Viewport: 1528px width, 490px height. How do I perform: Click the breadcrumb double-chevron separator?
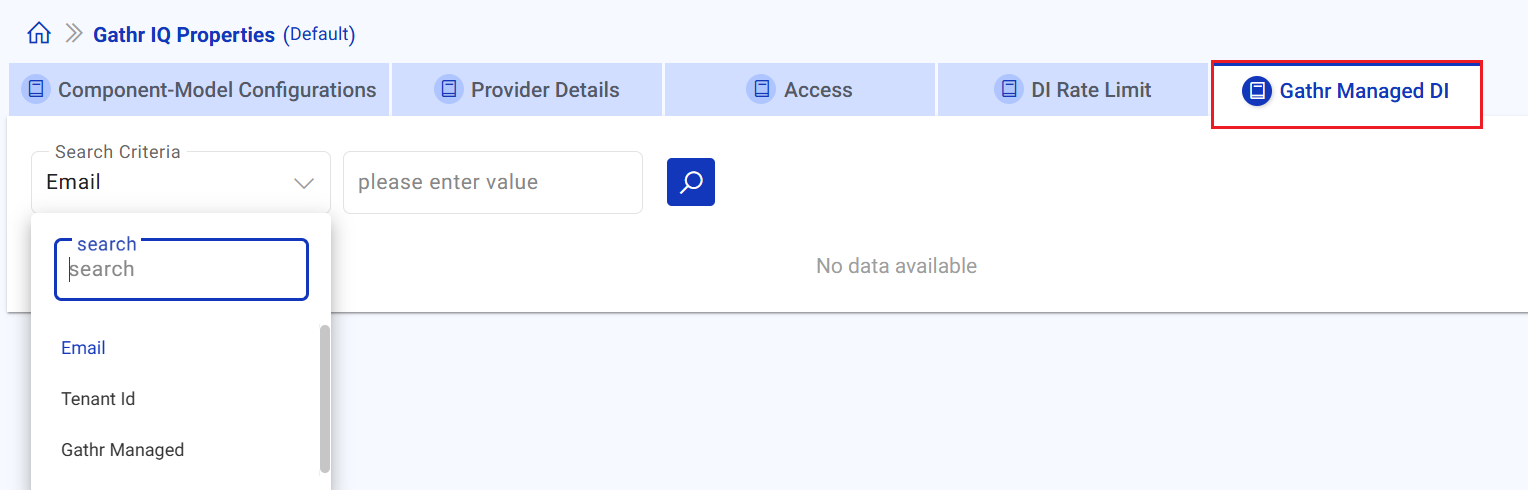[73, 34]
